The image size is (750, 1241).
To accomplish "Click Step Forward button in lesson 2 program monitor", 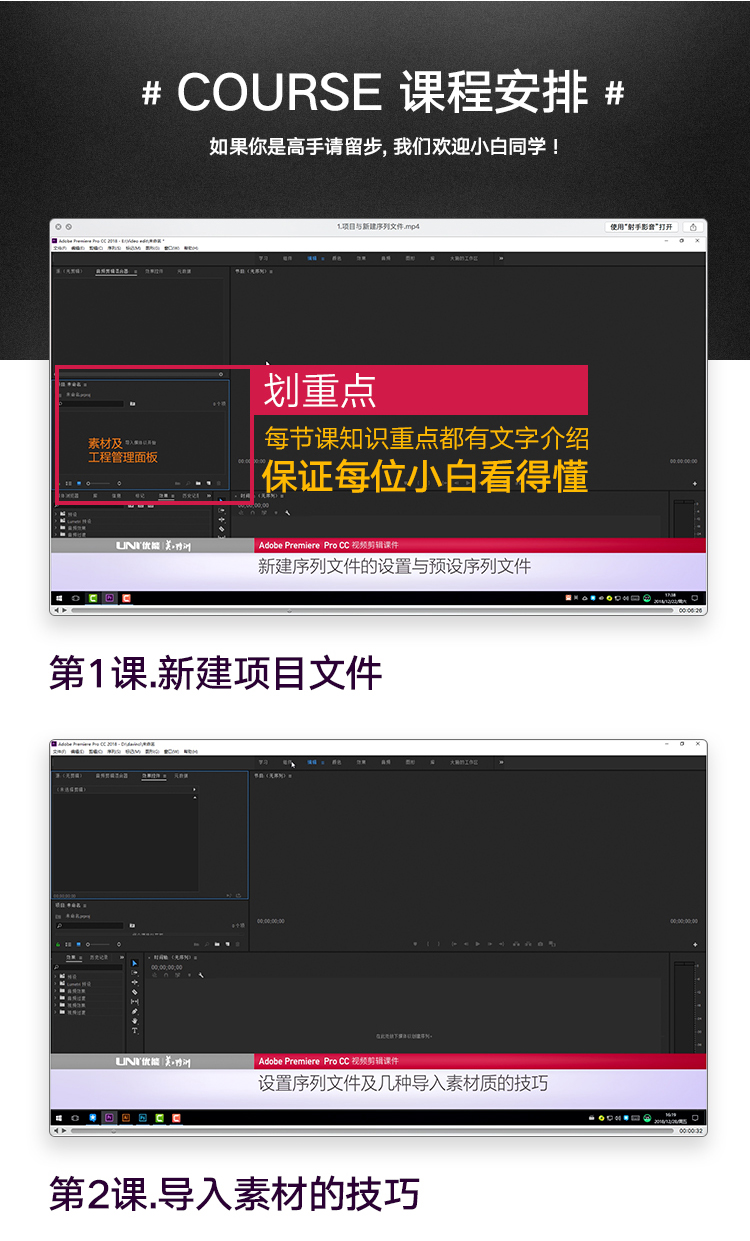I will tap(490, 943).
